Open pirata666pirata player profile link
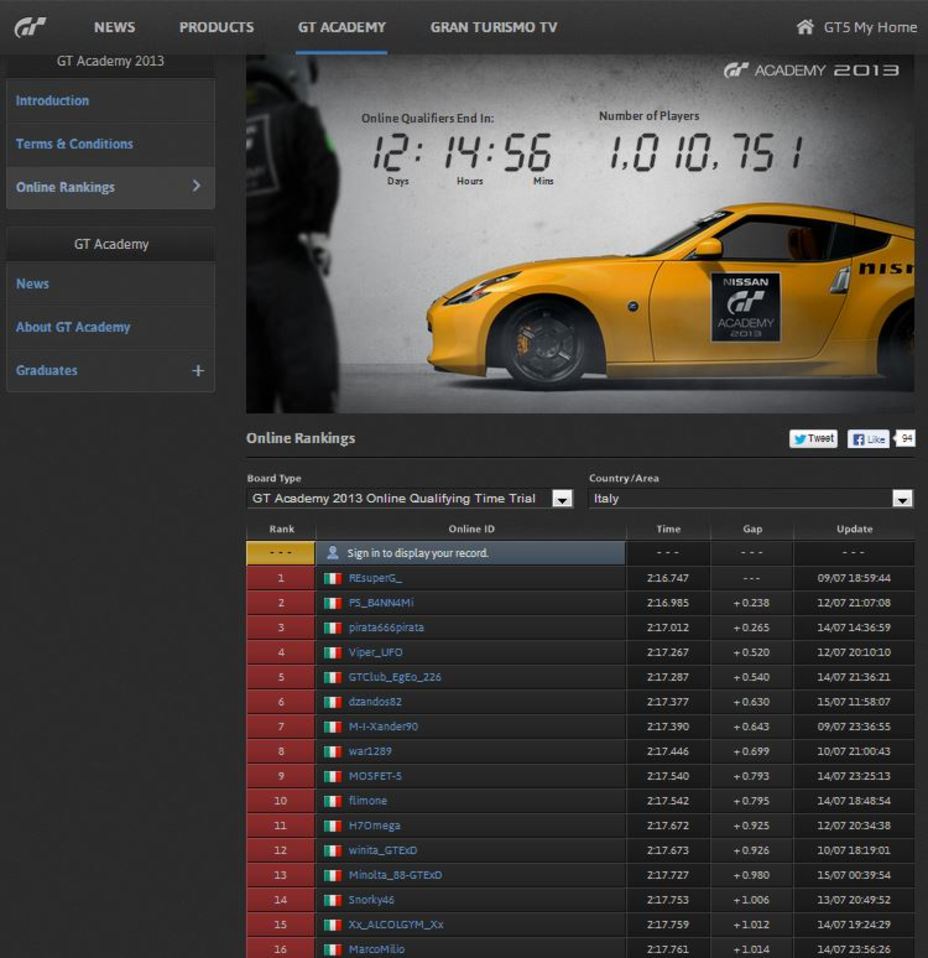Image resolution: width=928 pixels, height=958 pixels. click(x=386, y=627)
